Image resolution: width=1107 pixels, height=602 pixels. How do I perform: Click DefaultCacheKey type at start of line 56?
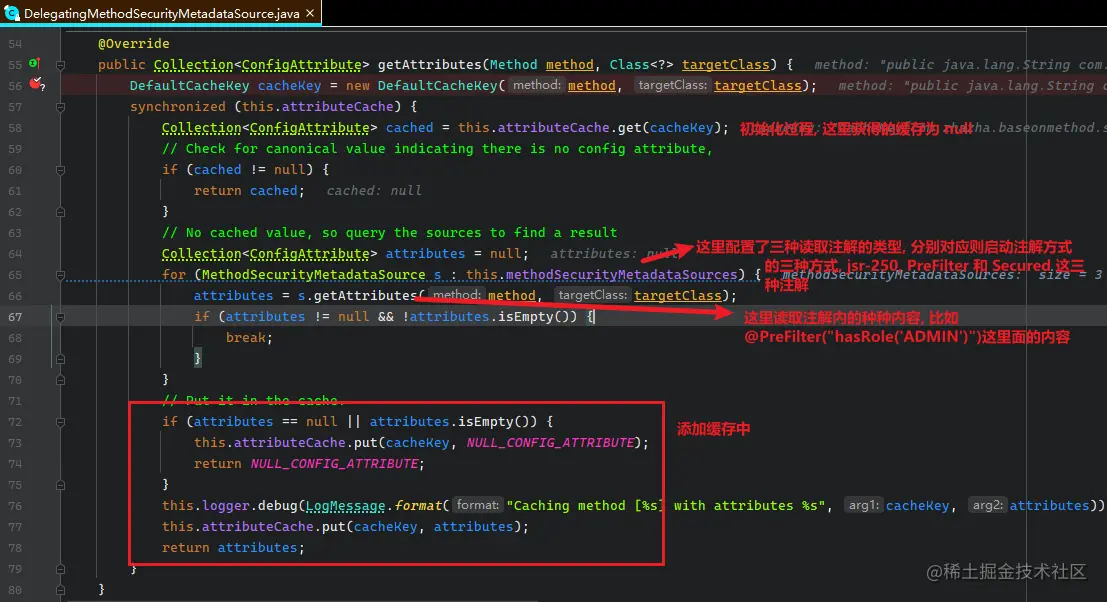[189, 85]
